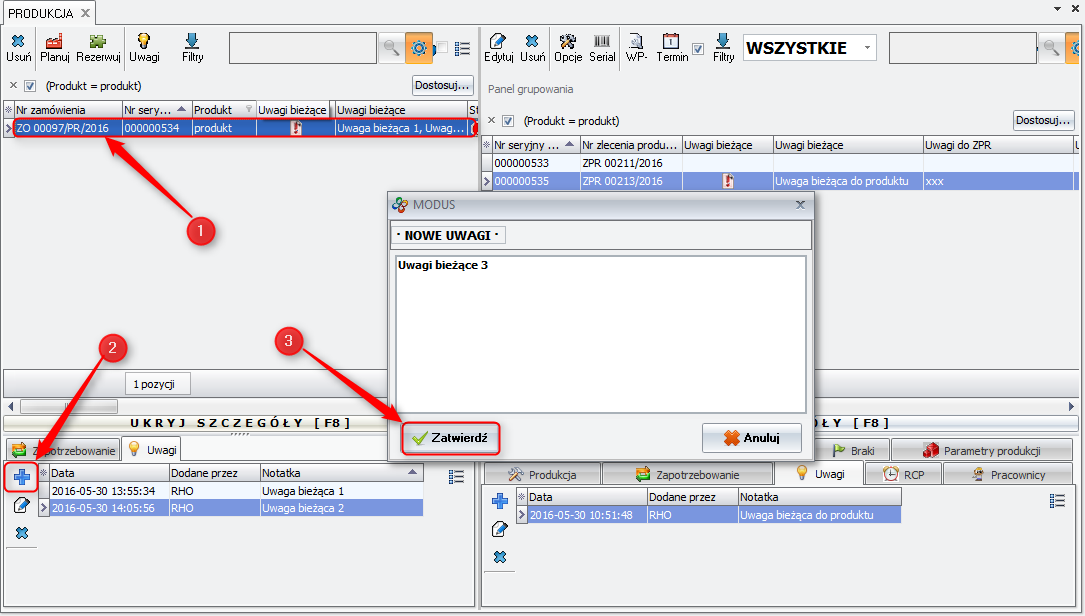Open right Produkcja tab
Image resolution: width=1085 pixels, height=616 pixels.
542,475
